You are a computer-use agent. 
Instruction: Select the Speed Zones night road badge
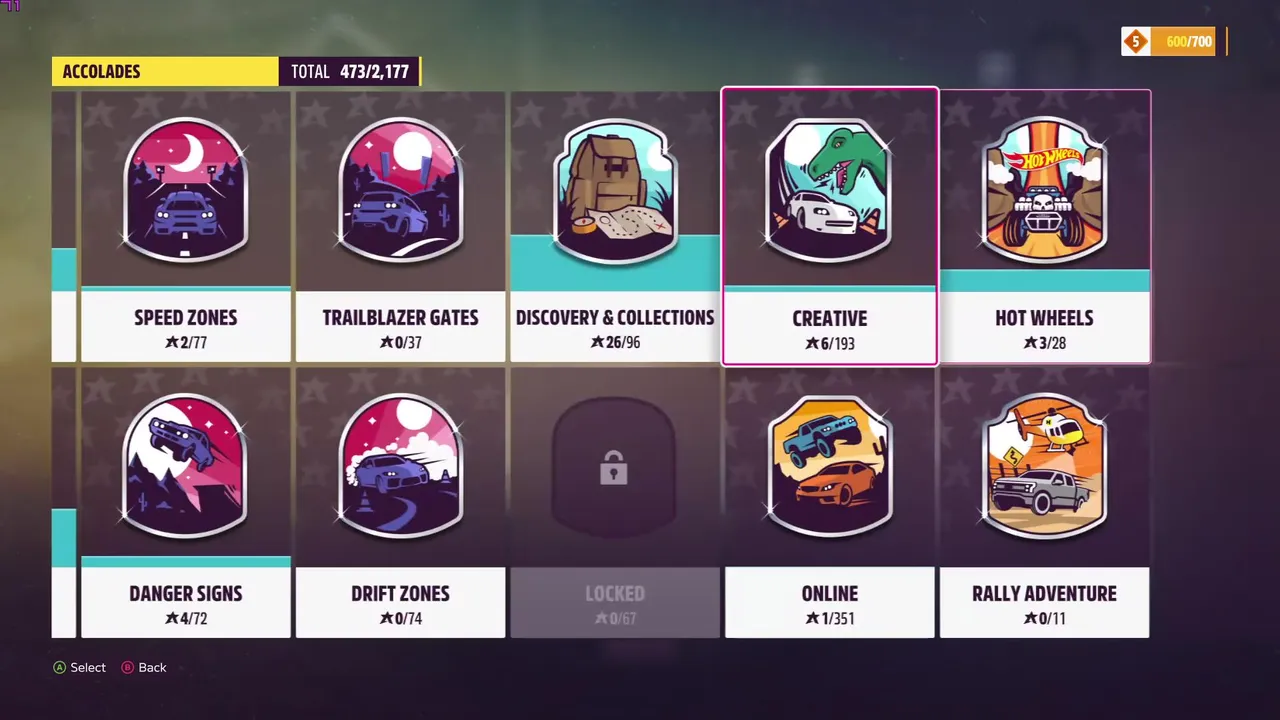pyautogui.click(x=186, y=190)
